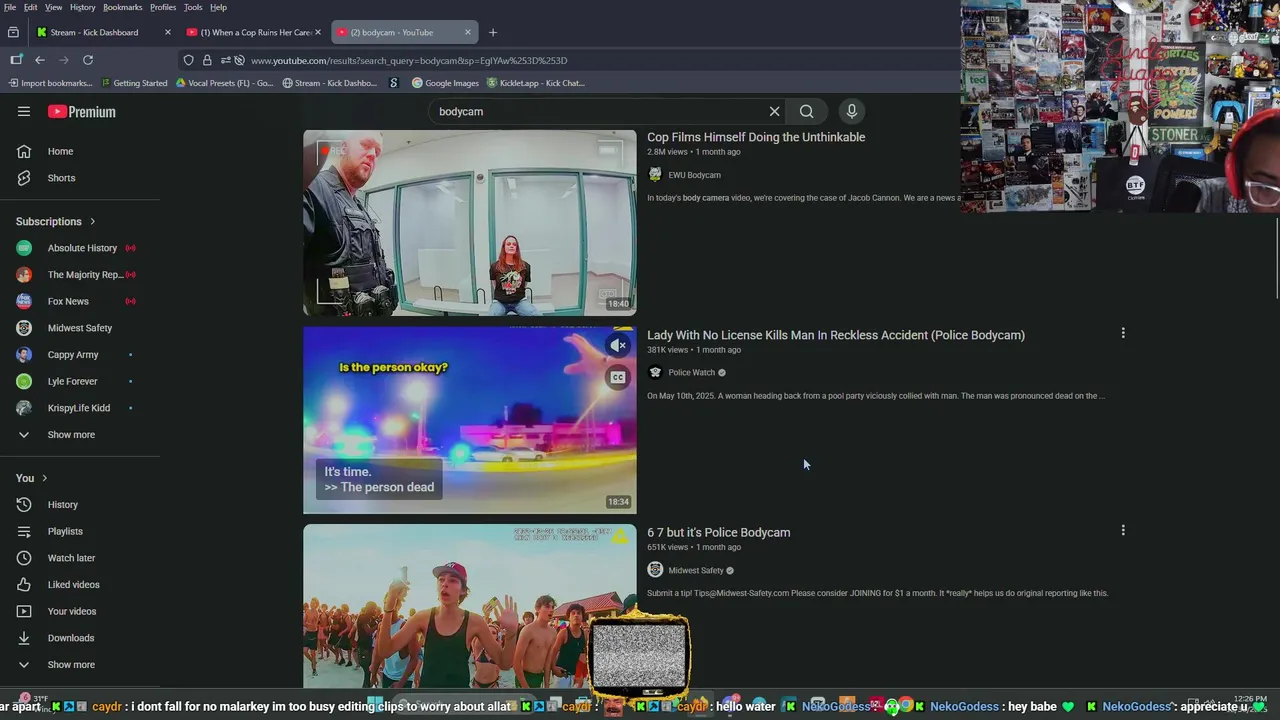
Task: Close the Stream - Kick Dashboard tab
Action: 167,32
